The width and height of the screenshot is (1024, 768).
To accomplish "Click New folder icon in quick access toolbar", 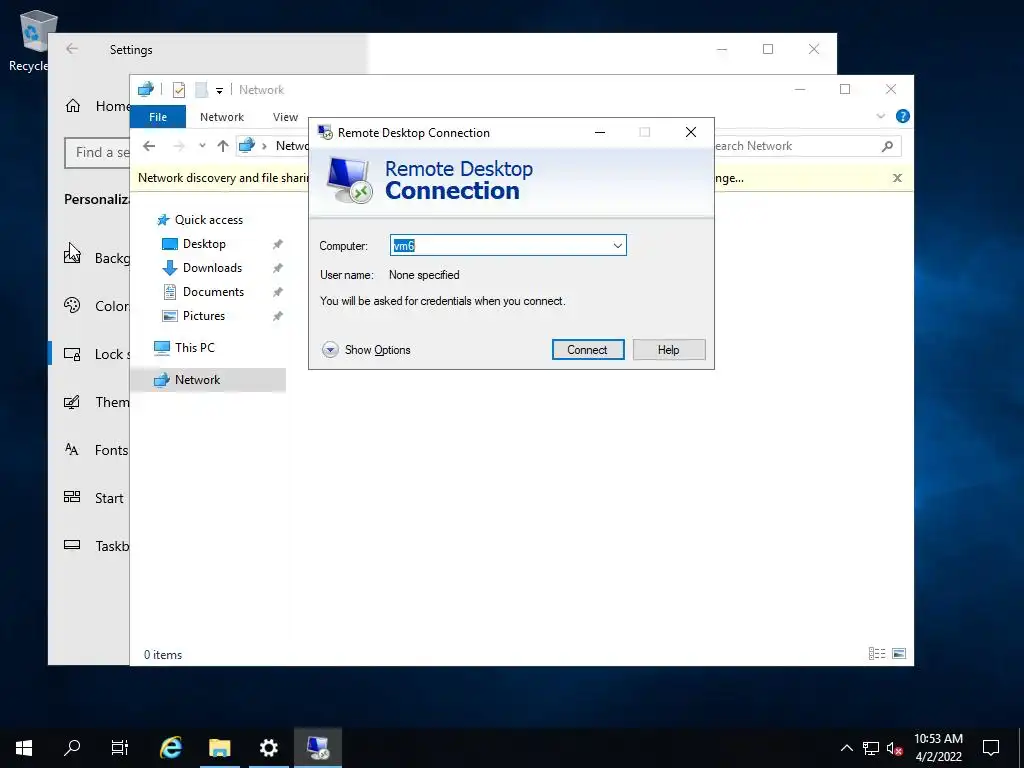I will pyautogui.click(x=202, y=89).
